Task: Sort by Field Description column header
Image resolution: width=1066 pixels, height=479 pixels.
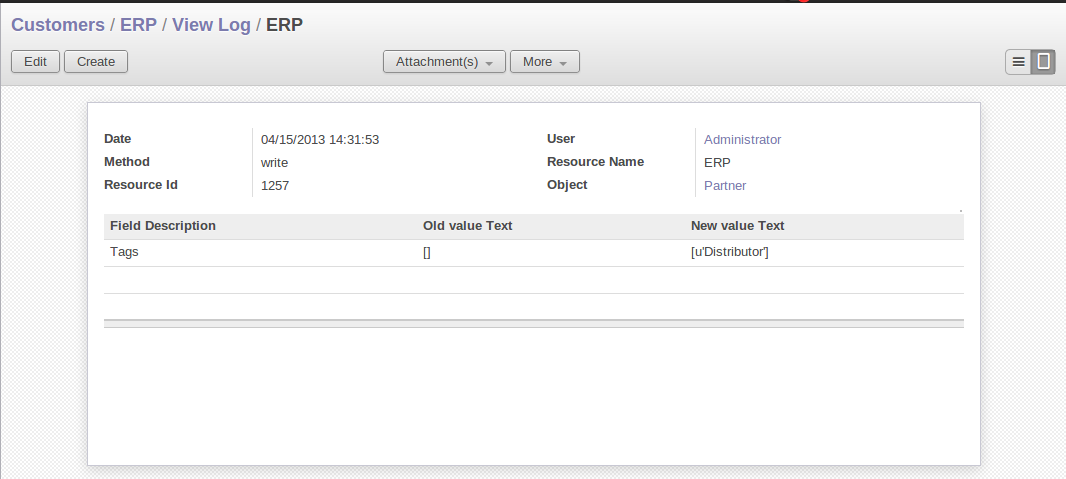Action: click(x=163, y=226)
